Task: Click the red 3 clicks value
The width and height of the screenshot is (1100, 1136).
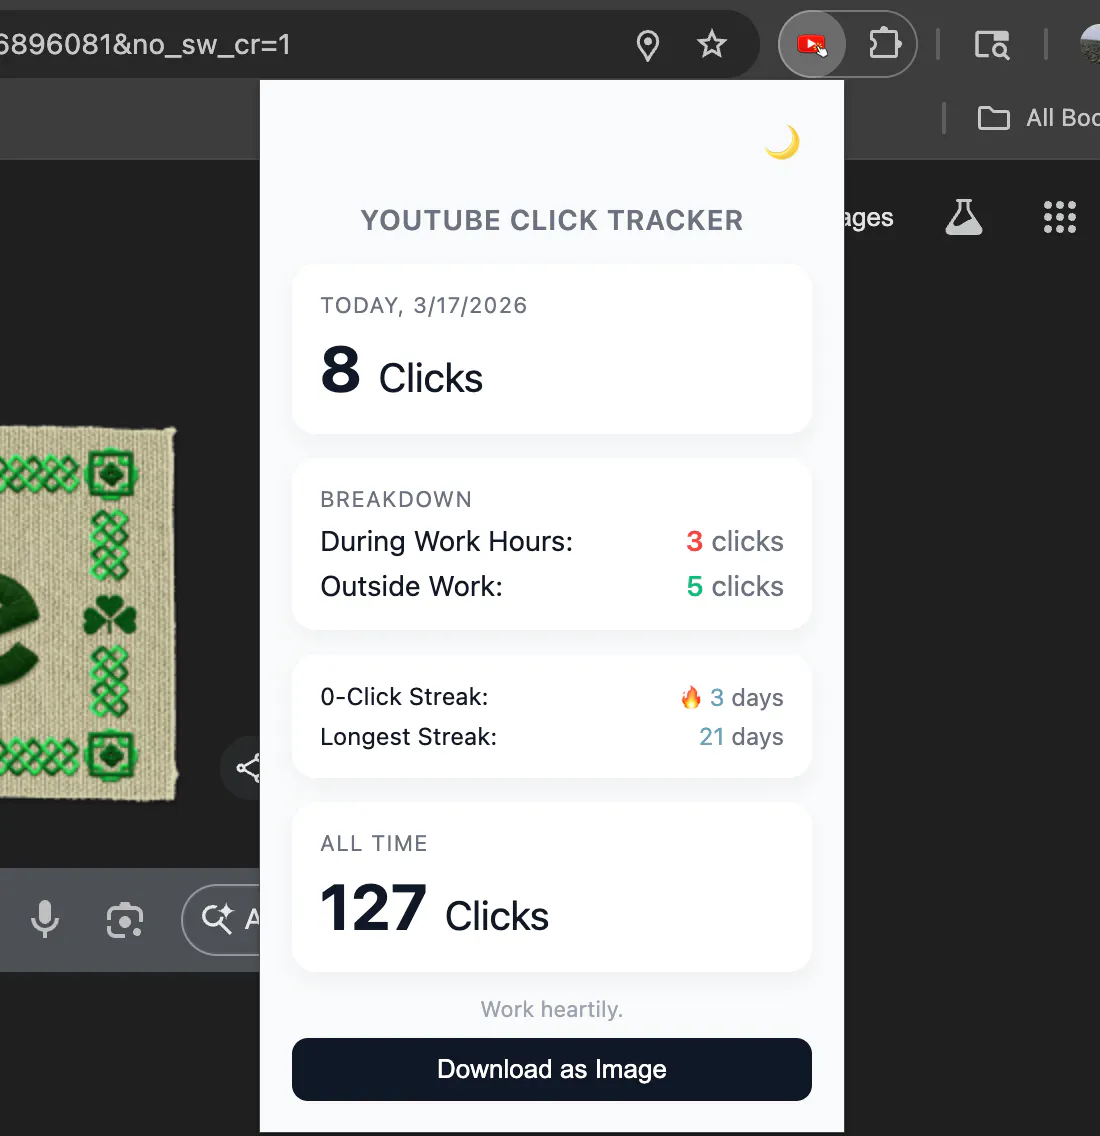Action: 735,541
